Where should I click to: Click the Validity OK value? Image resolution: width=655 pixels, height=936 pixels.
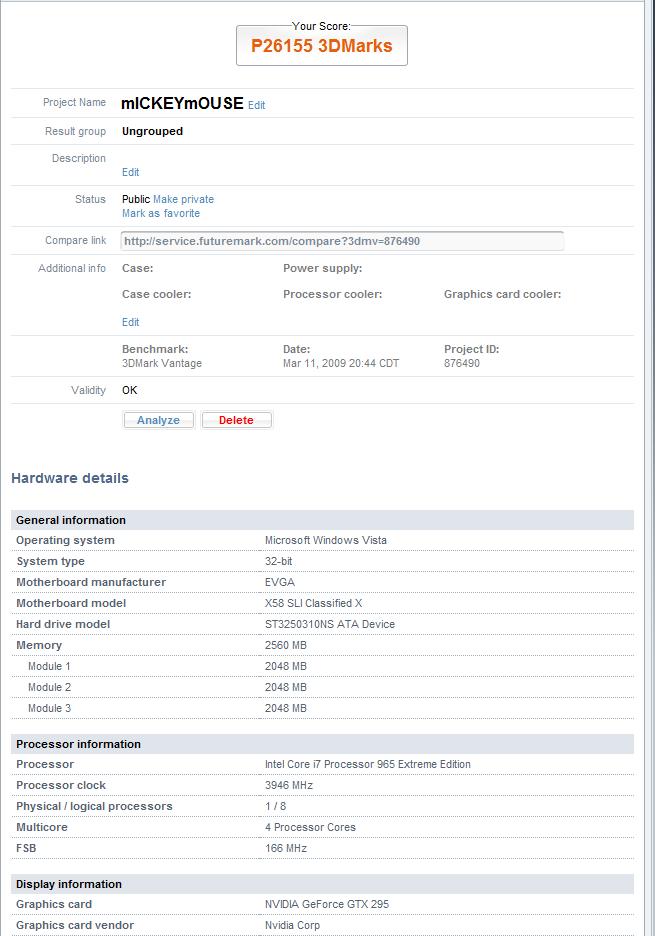pos(130,390)
